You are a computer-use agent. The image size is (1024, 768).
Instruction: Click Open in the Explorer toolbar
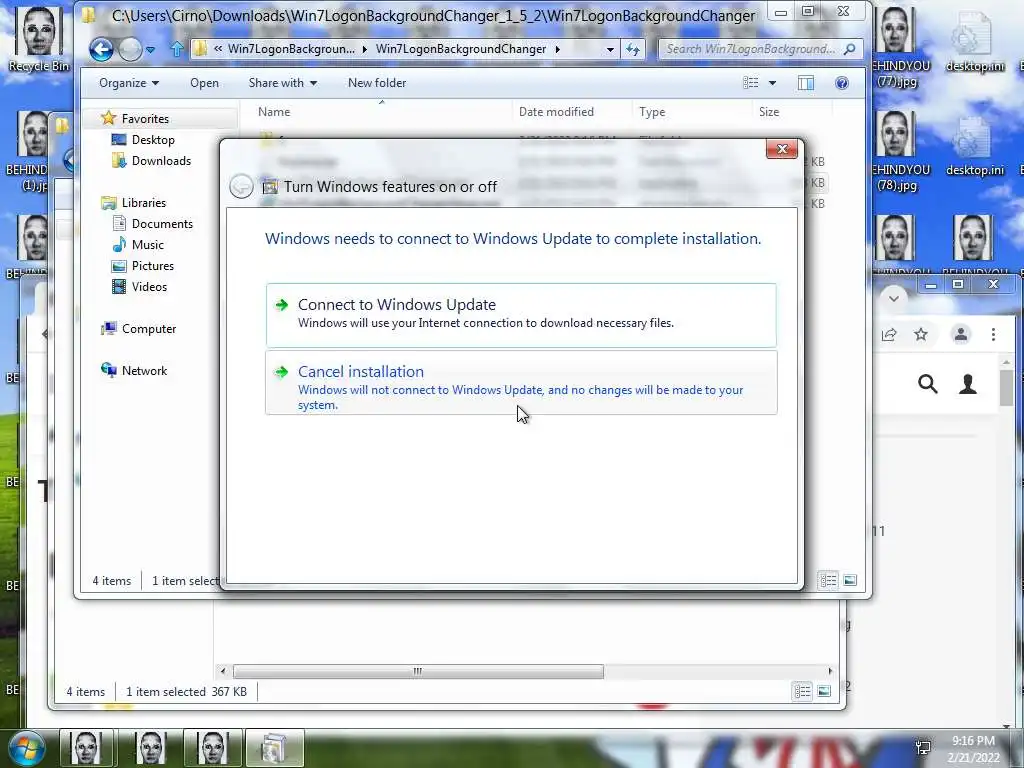coord(204,83)
